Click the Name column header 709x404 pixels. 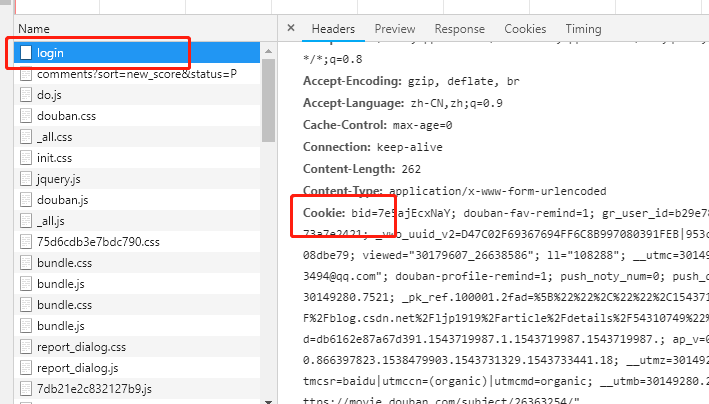pyautogui.click(x=34, y=29)
